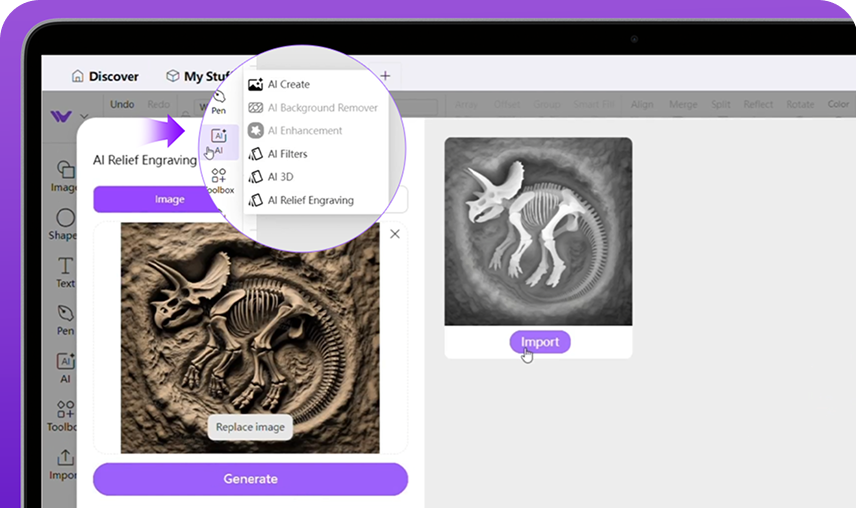Choose AI Background Remover from the menu
This screenshot has width=858, height=508.
(x=313, y=108)
